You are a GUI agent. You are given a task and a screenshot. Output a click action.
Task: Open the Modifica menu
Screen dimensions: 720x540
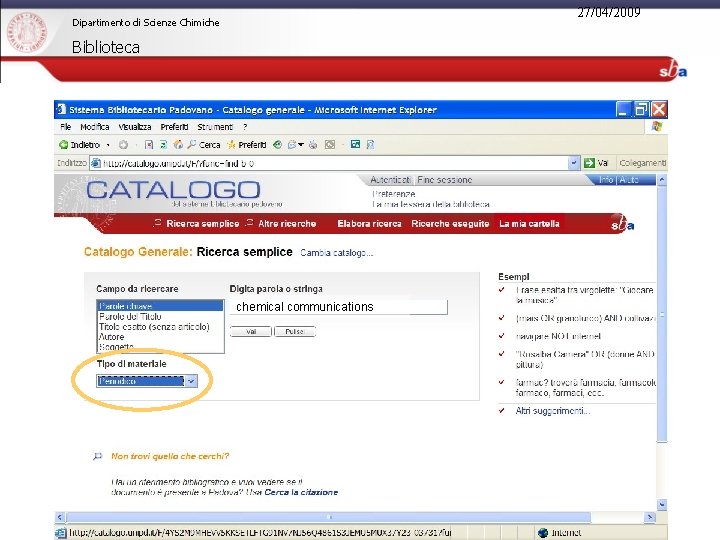coord(95,127)
